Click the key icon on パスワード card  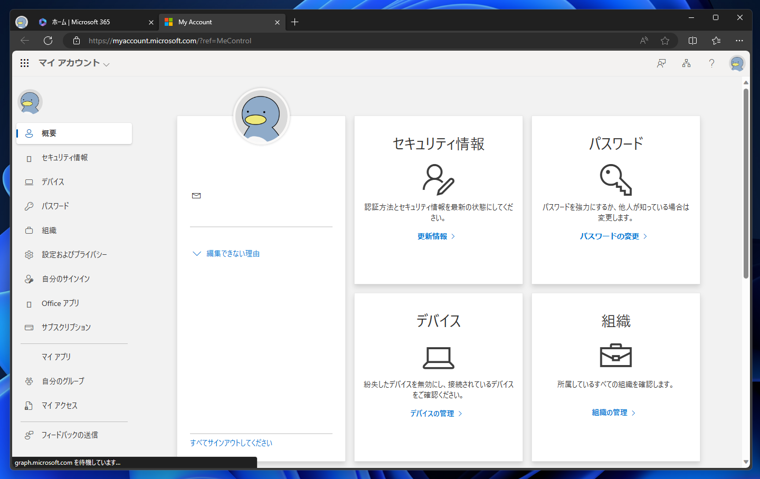[616, 179]
